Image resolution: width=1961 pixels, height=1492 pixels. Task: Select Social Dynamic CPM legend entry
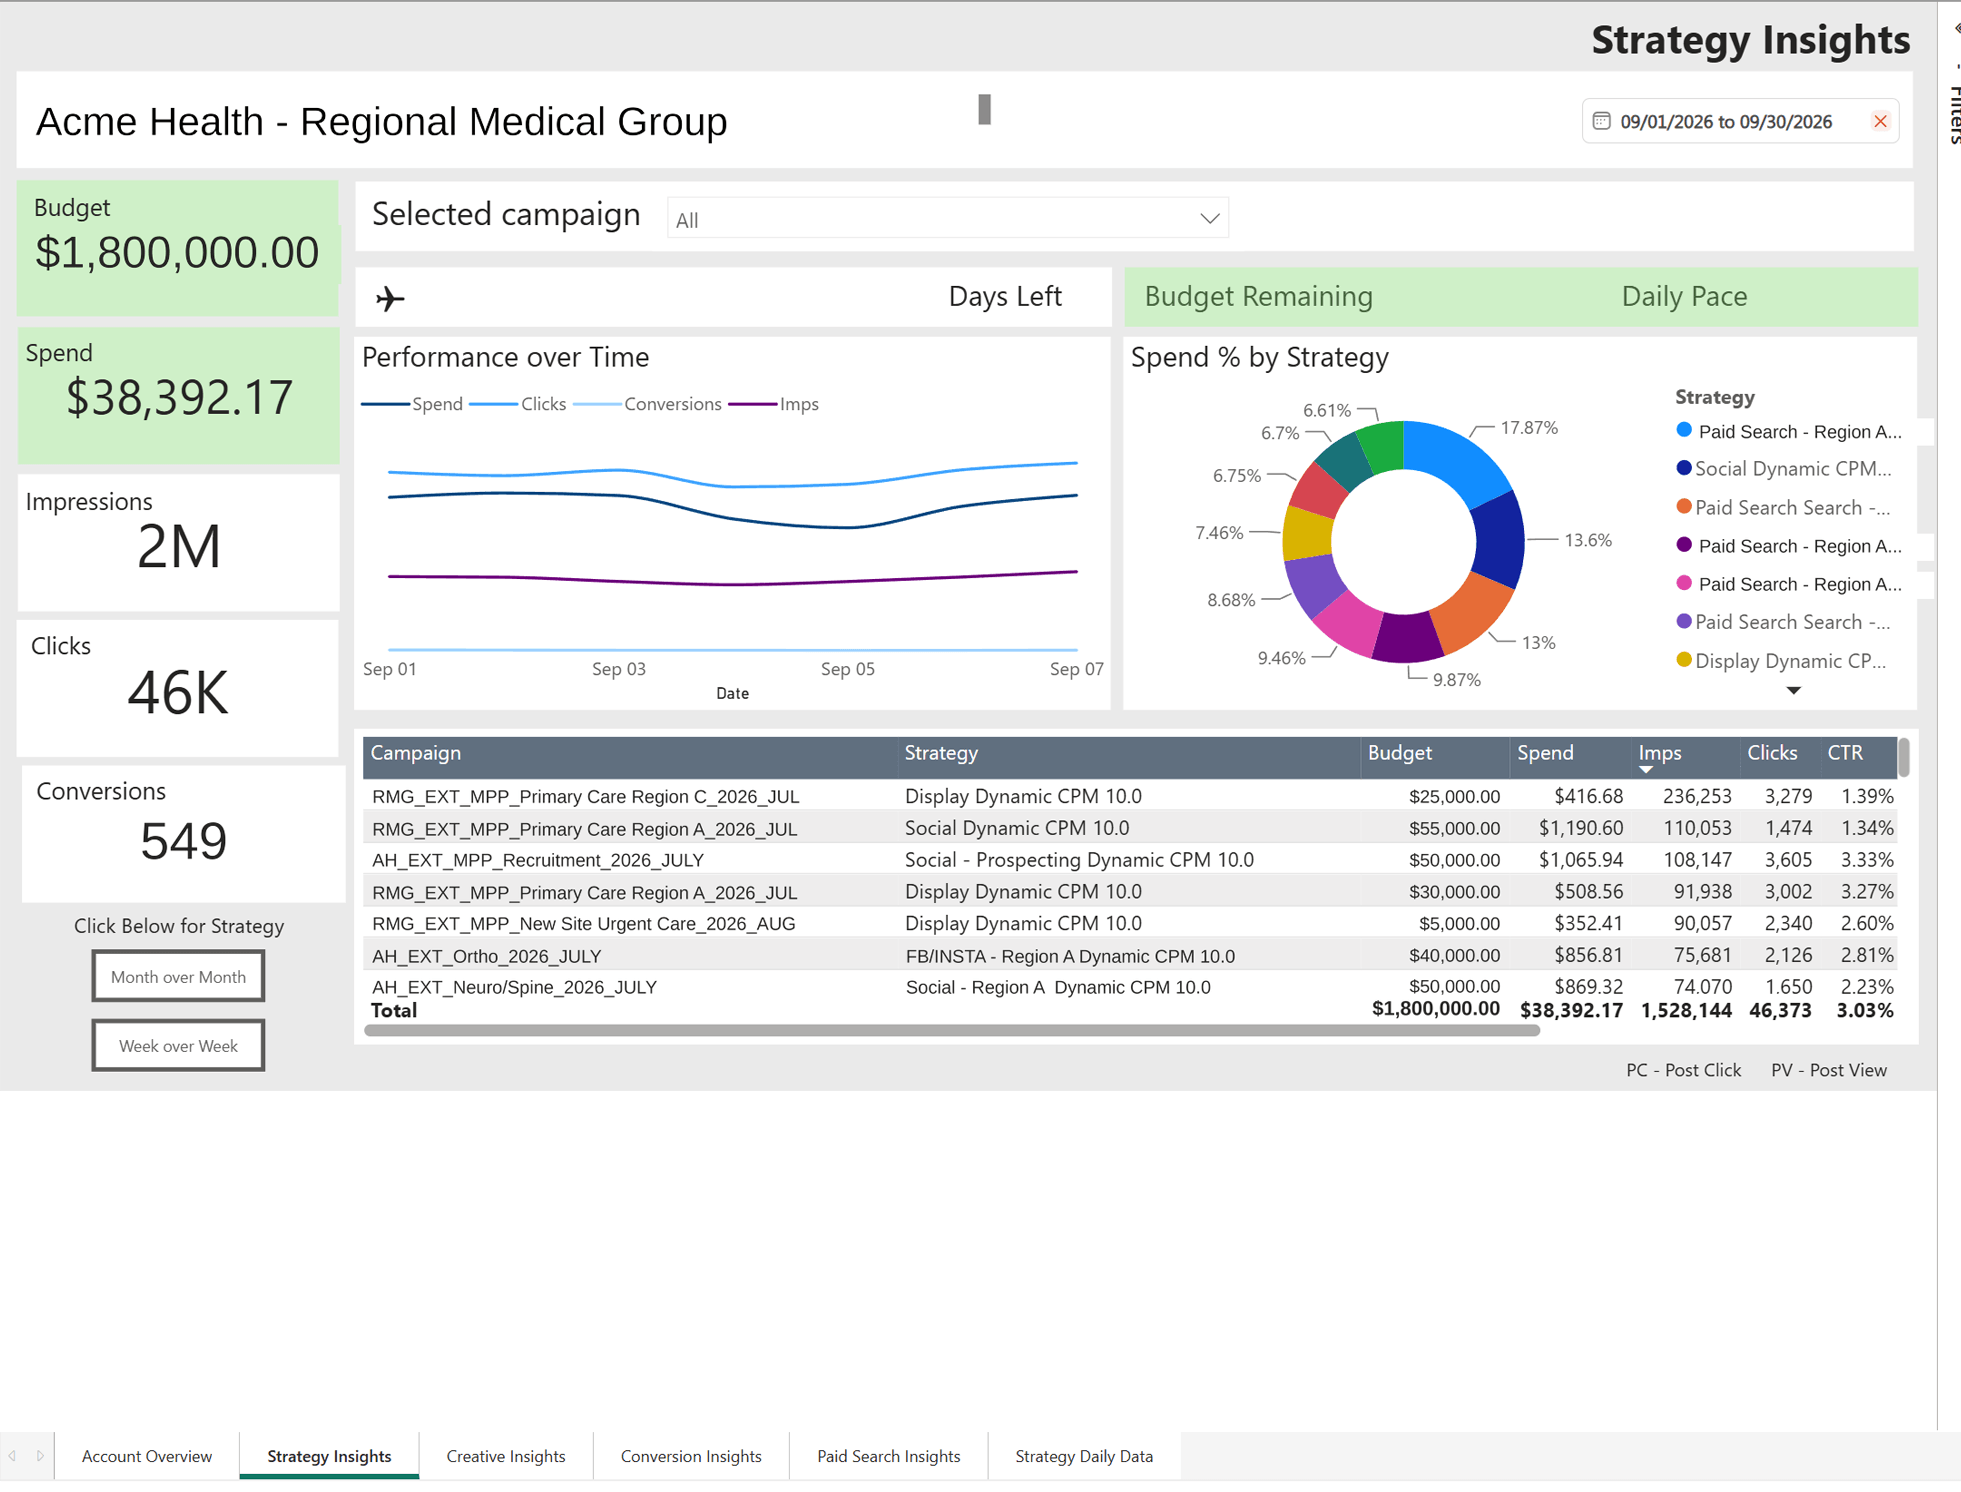[x=1783, y=469]
